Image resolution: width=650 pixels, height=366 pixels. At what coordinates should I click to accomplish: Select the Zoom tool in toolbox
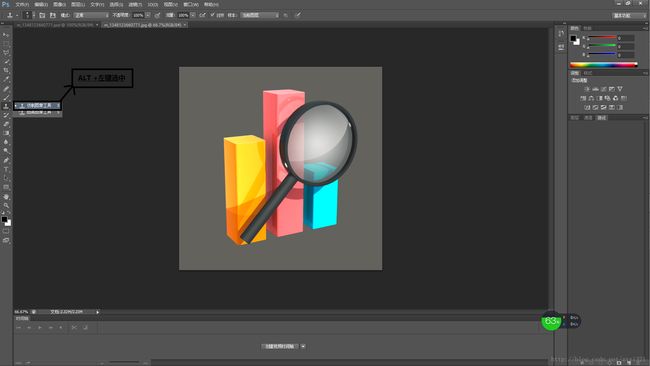click(6, 205)
